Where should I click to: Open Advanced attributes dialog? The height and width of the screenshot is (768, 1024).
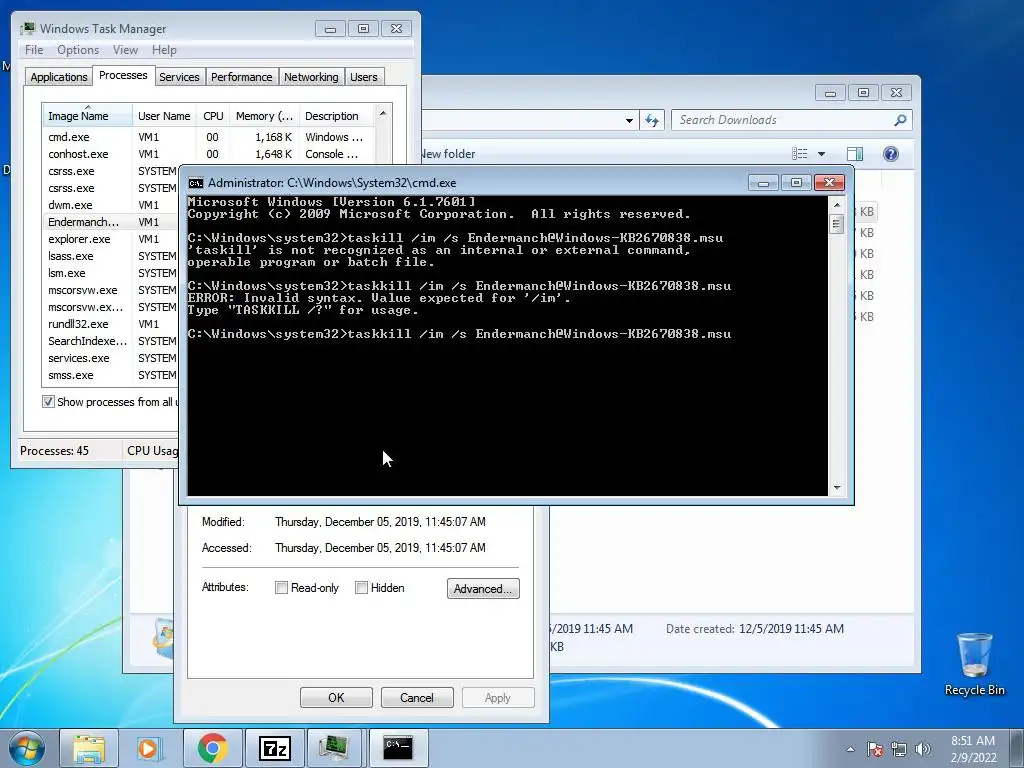coord(483,588)
